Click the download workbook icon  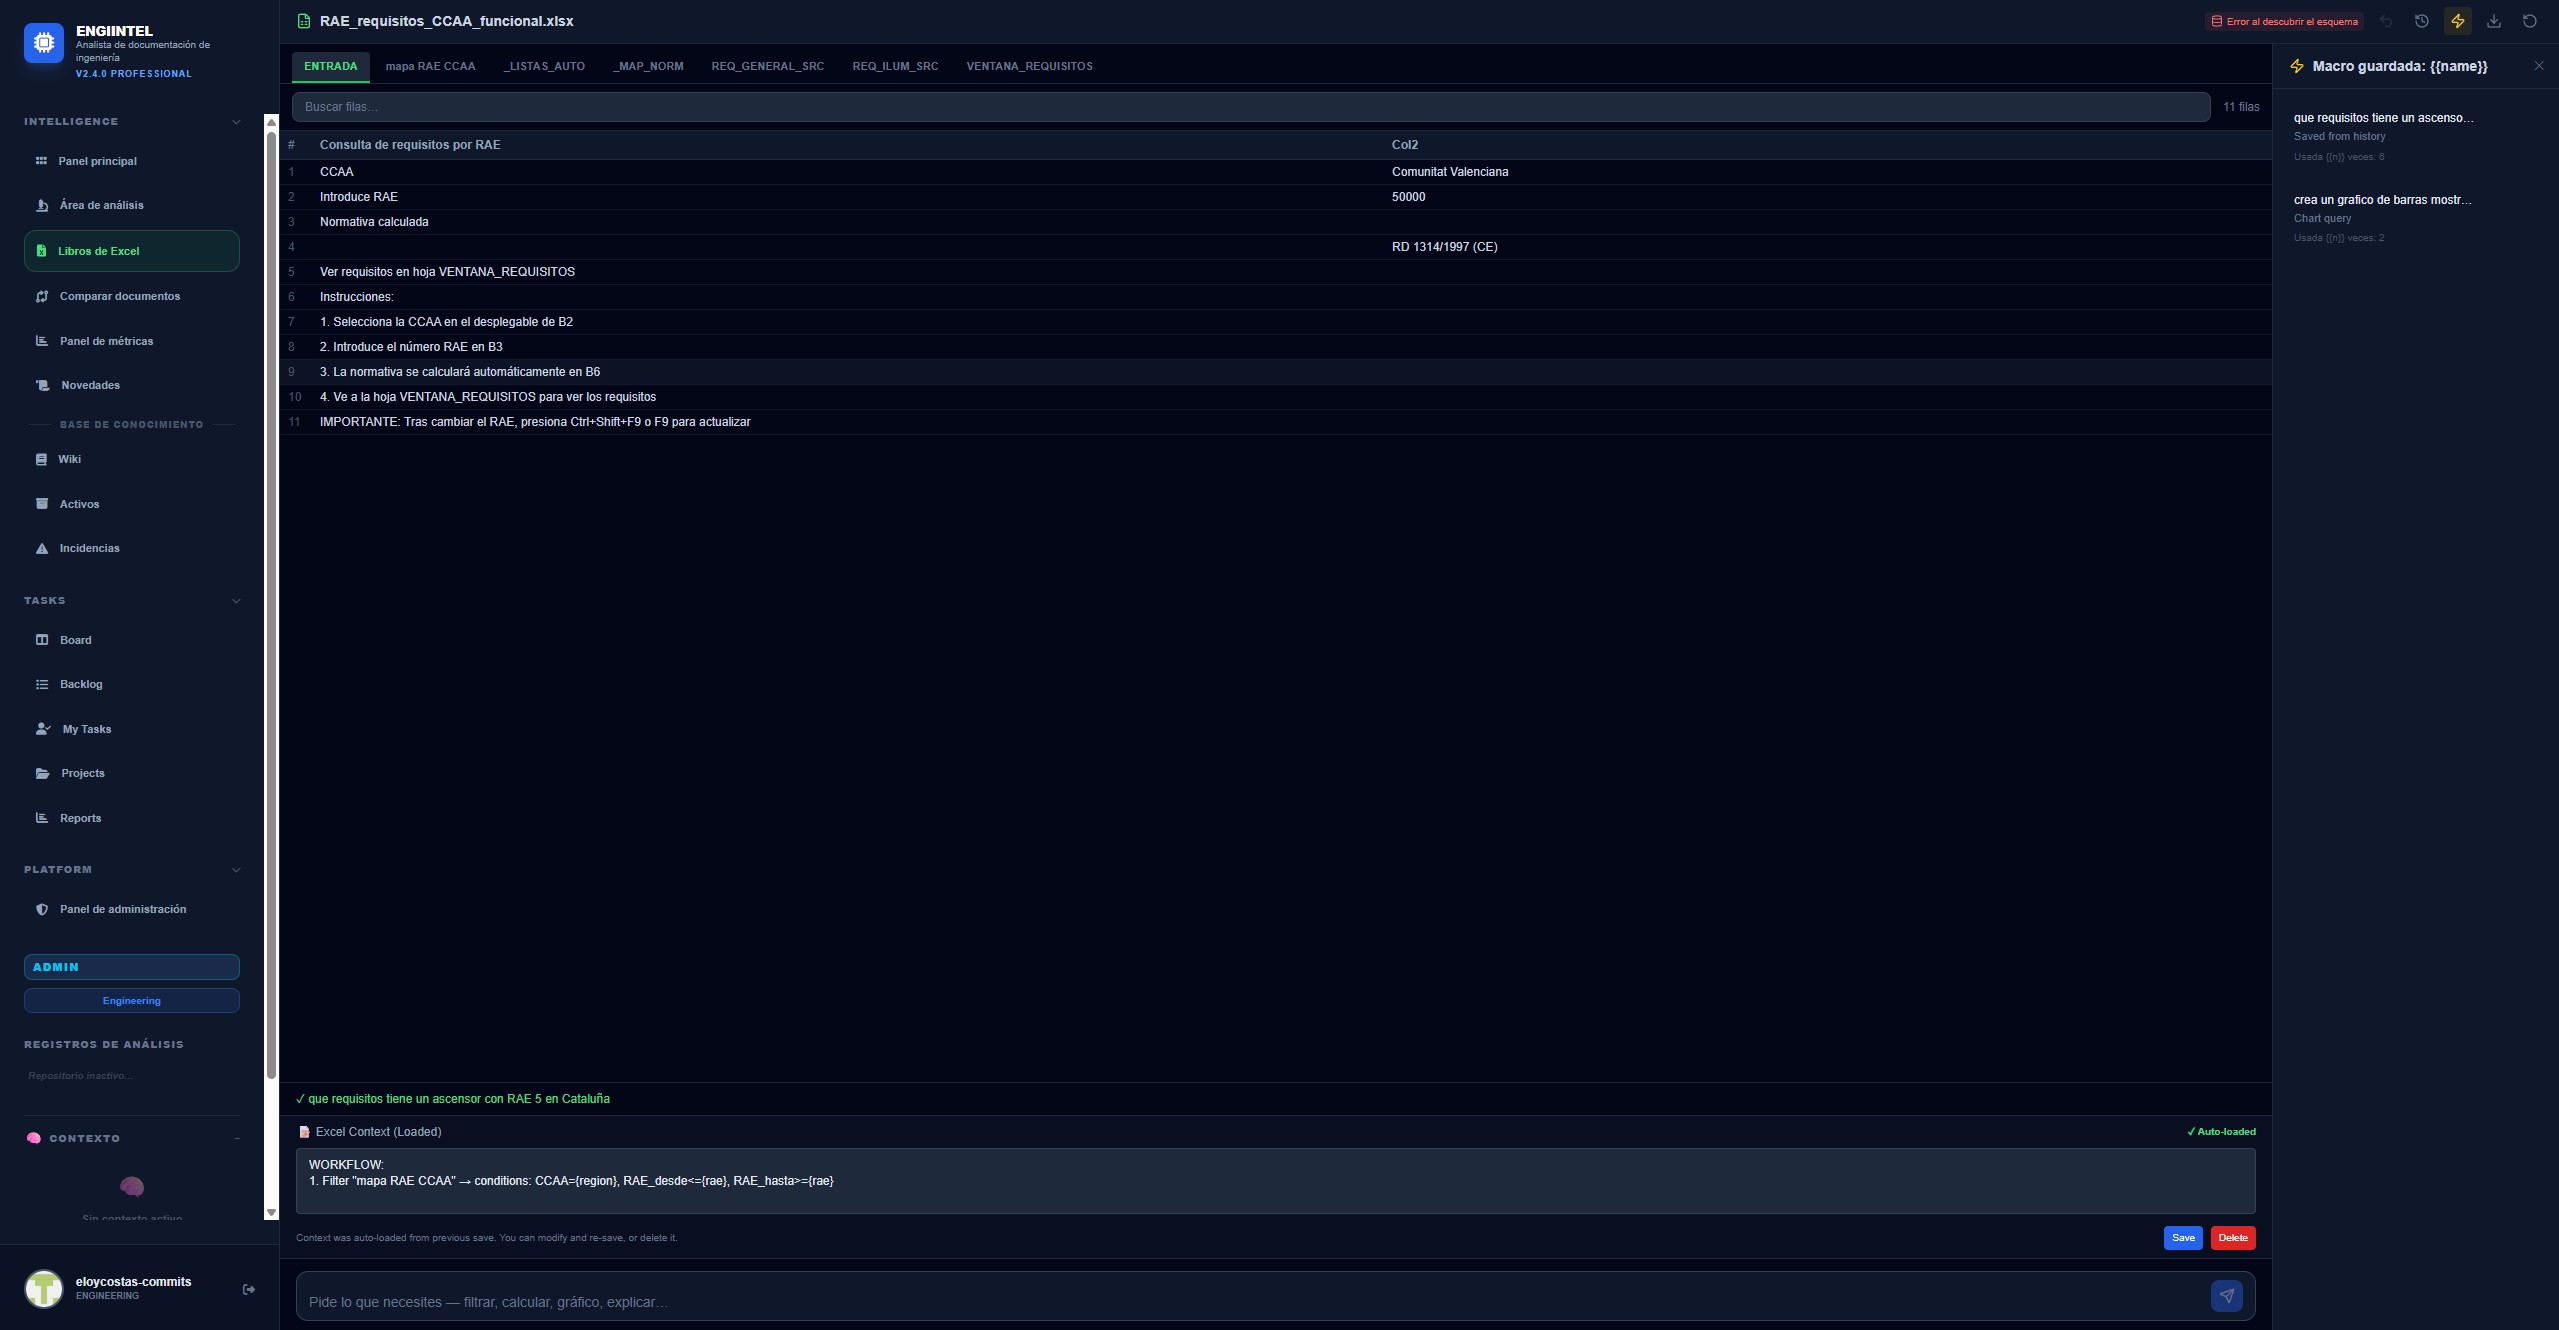(2494, 21)
